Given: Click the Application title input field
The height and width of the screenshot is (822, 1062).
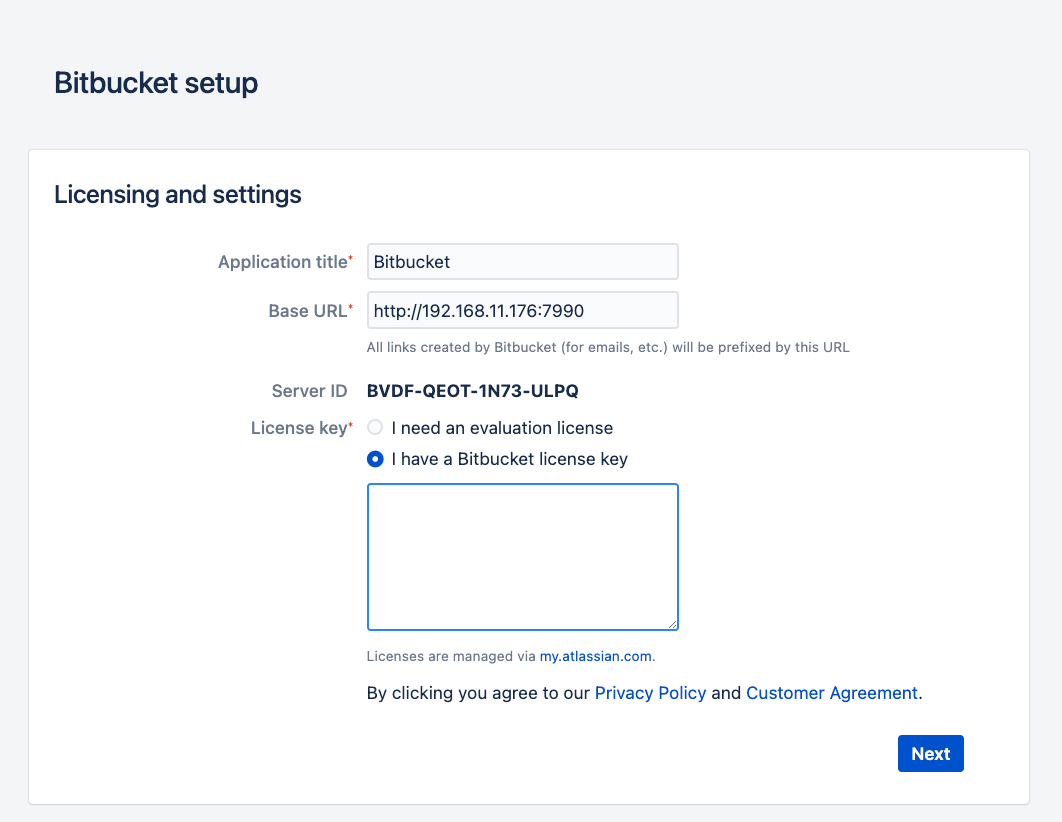Looking at the screenshot, I should tap(522, 261).
